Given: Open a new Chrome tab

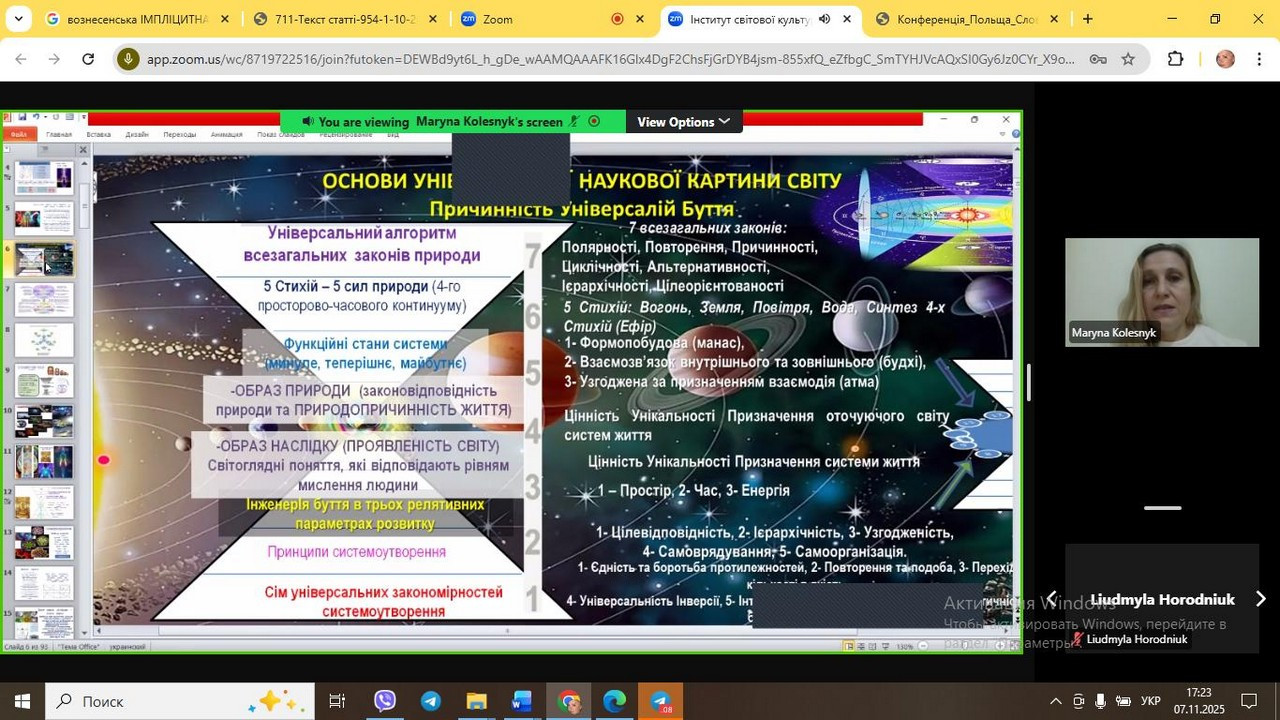Looking at the screenshot, I should point(1088,19).
